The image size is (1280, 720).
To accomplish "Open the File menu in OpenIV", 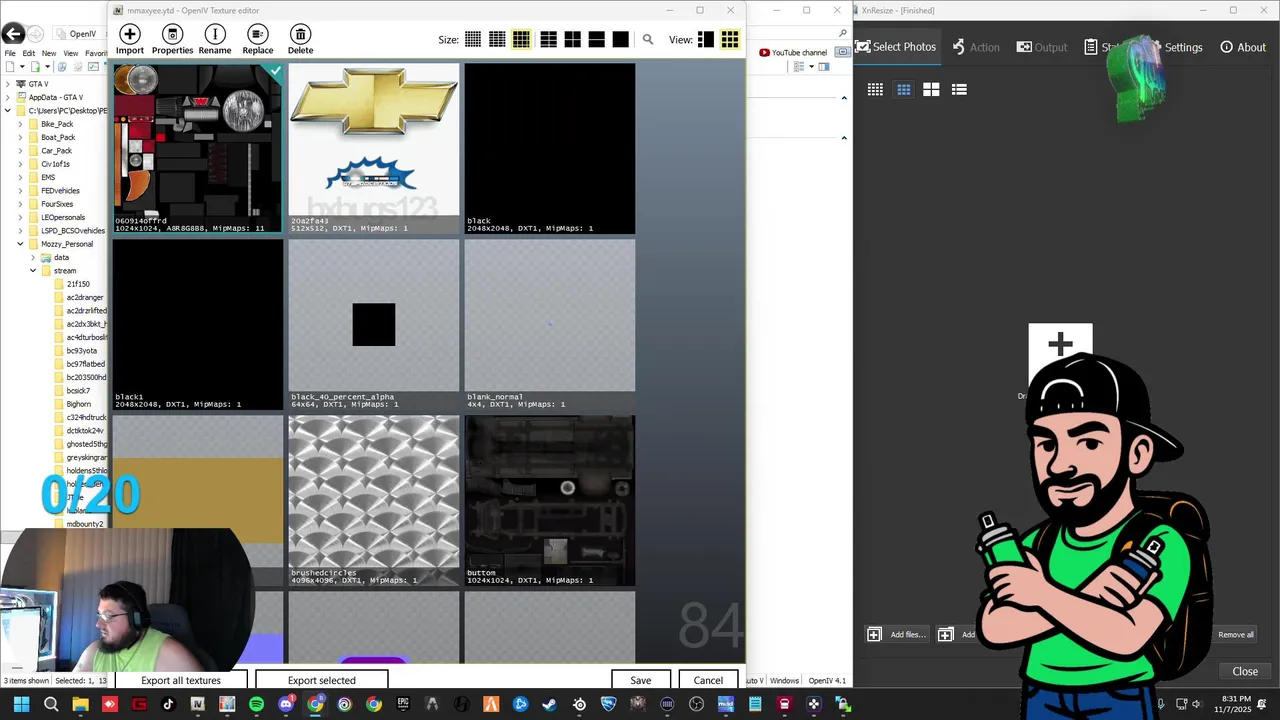I will click(11, 53).
